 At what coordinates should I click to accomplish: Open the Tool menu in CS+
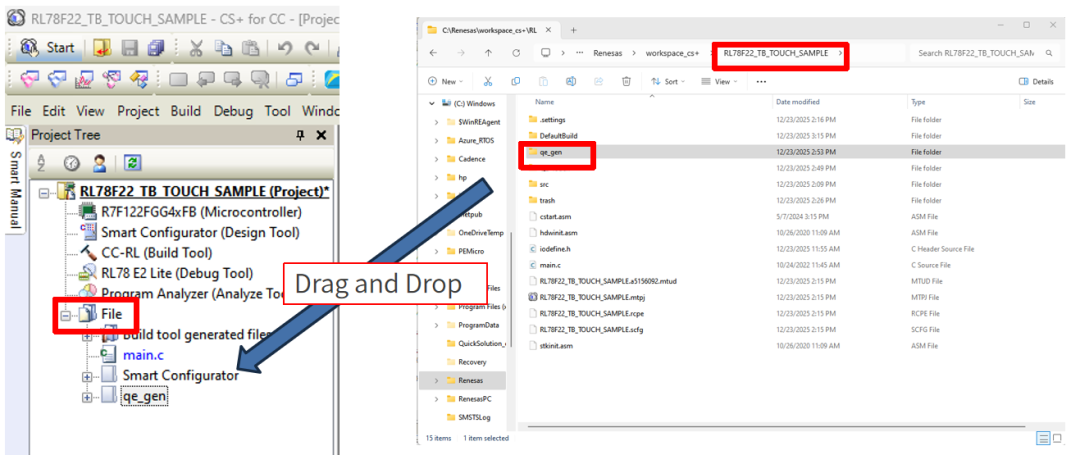278,111
